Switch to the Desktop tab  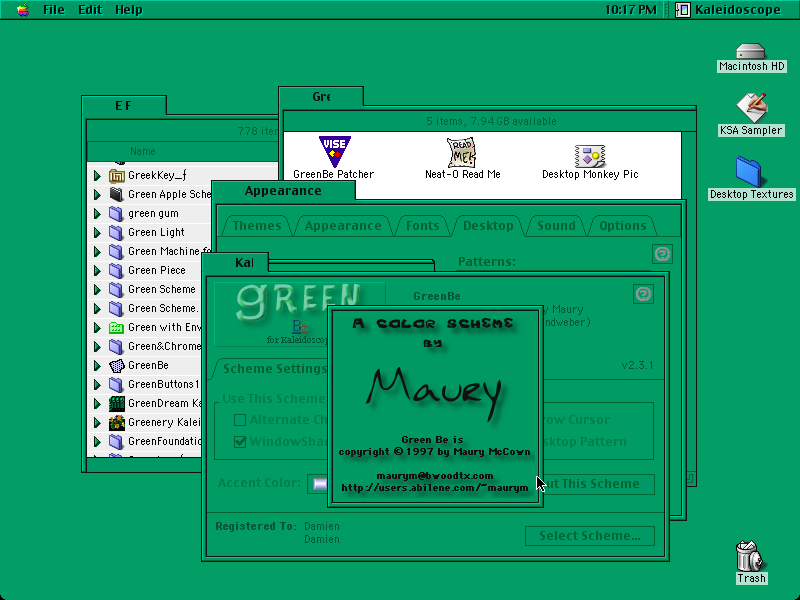[488, 226]
